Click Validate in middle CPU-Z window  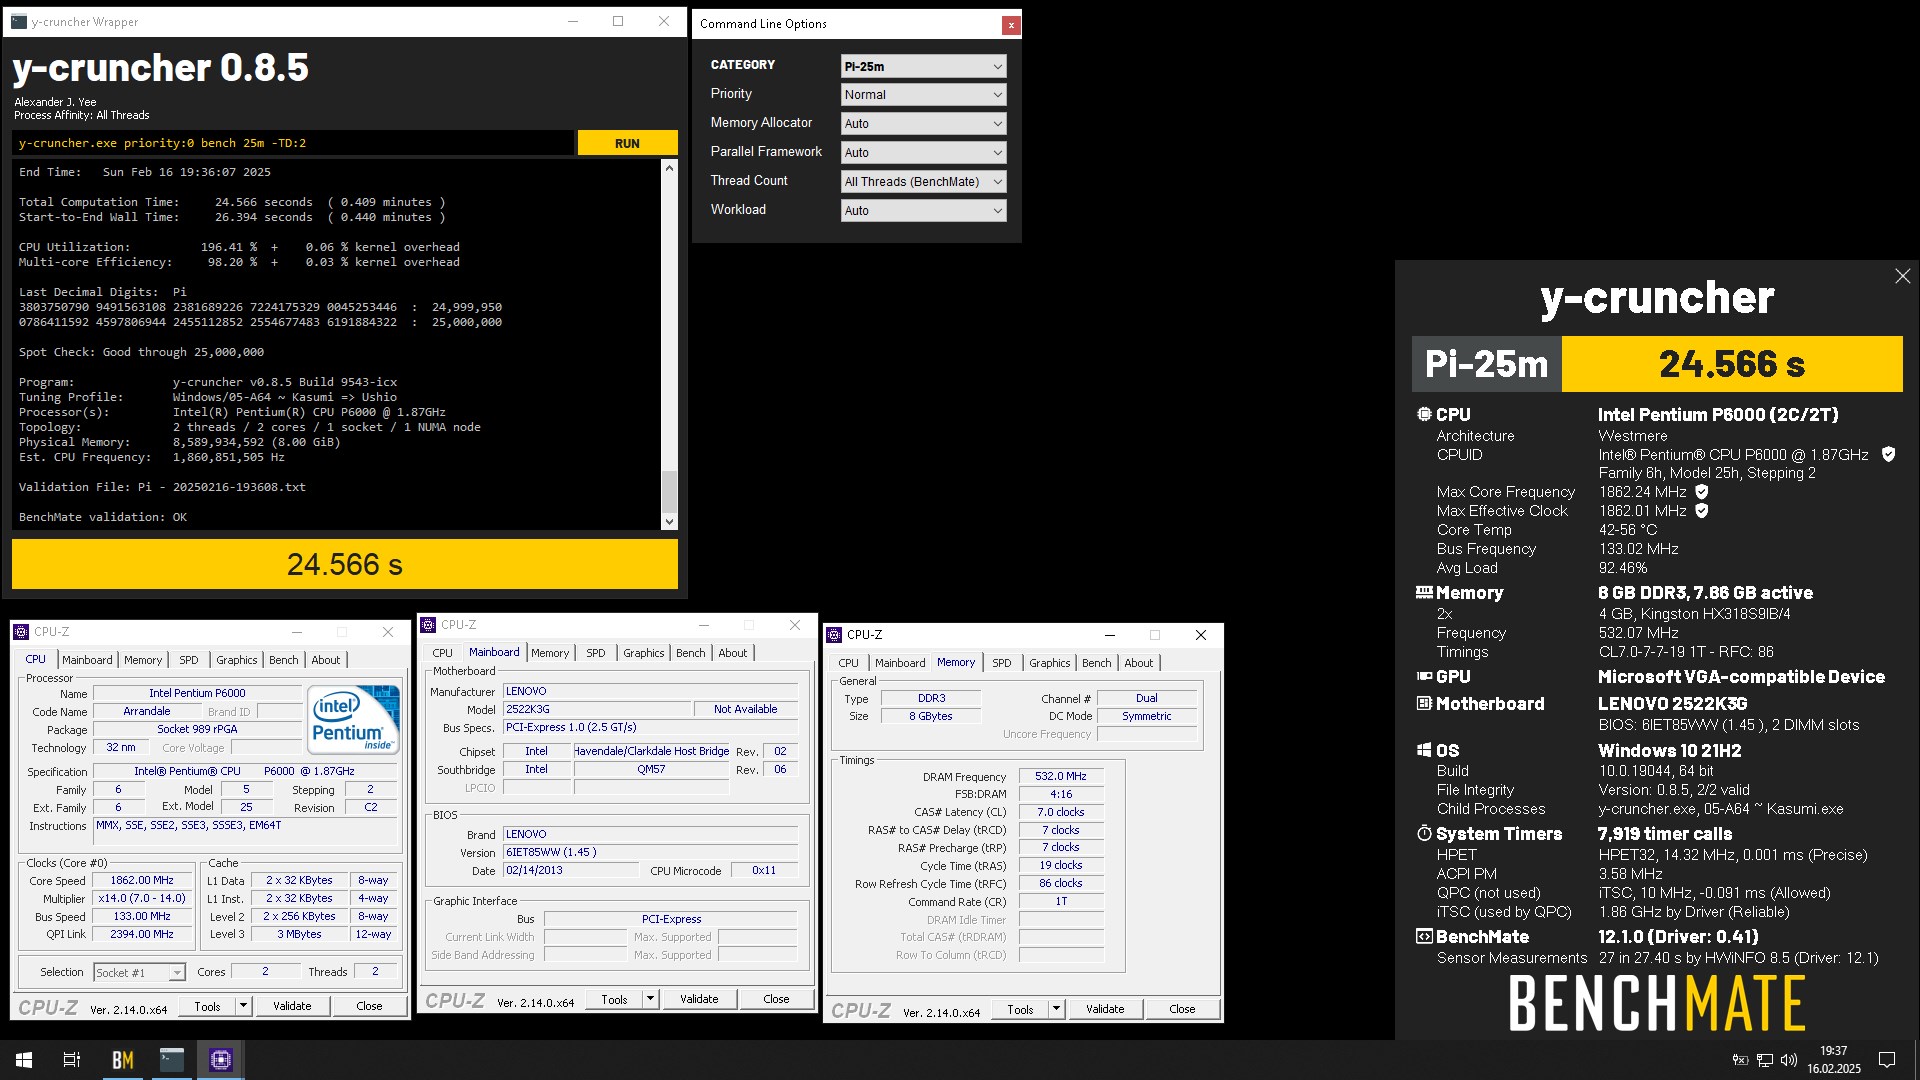click(699, 999)
